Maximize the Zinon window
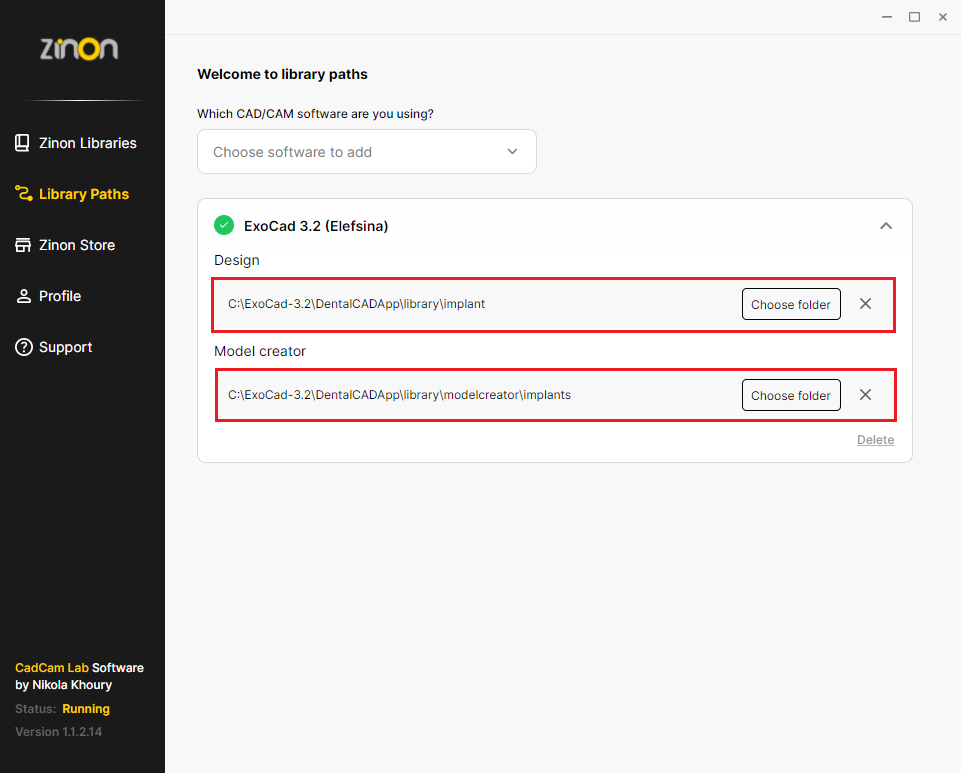This screenshot has width=961, height=773. pyautogui.click(x=914, y=17)
